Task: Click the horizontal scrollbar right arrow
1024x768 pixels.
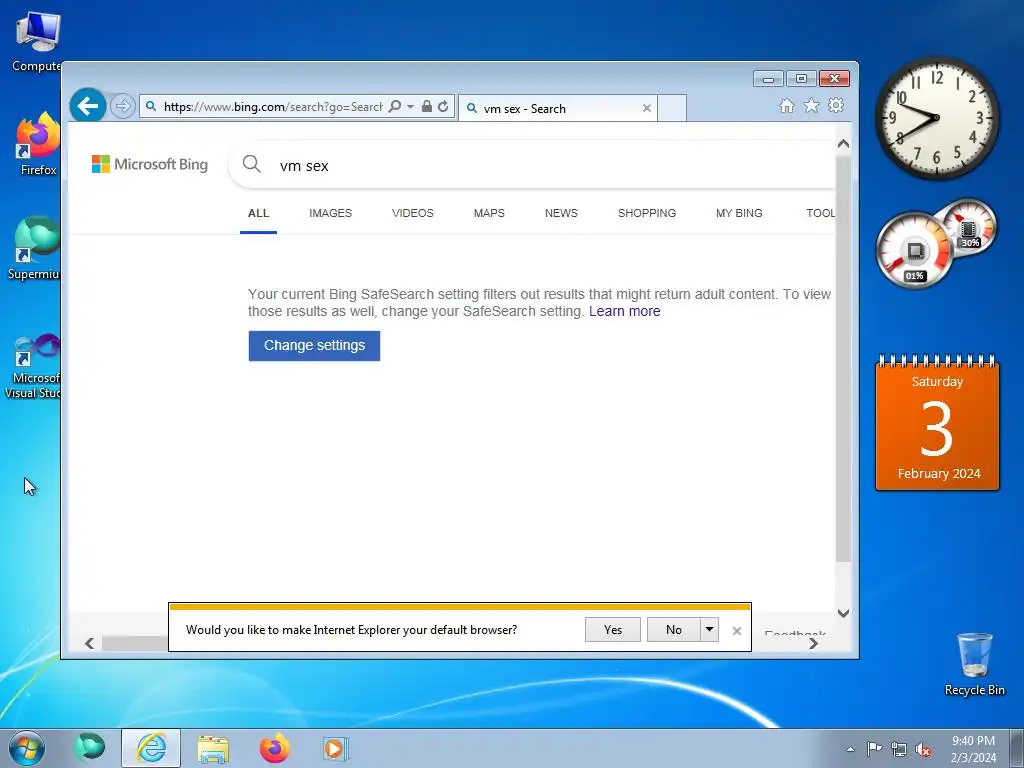Action: click(x=813, y=643)
